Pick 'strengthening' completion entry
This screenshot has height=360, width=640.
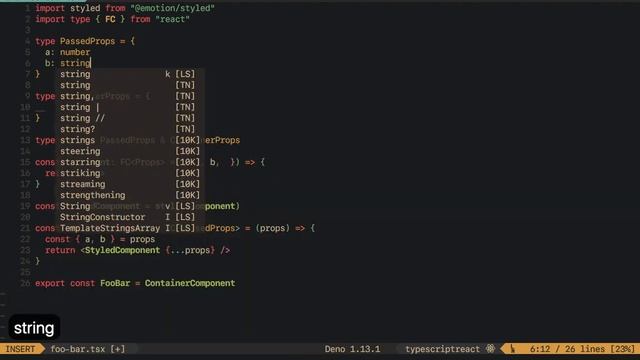tap(130, 196)
